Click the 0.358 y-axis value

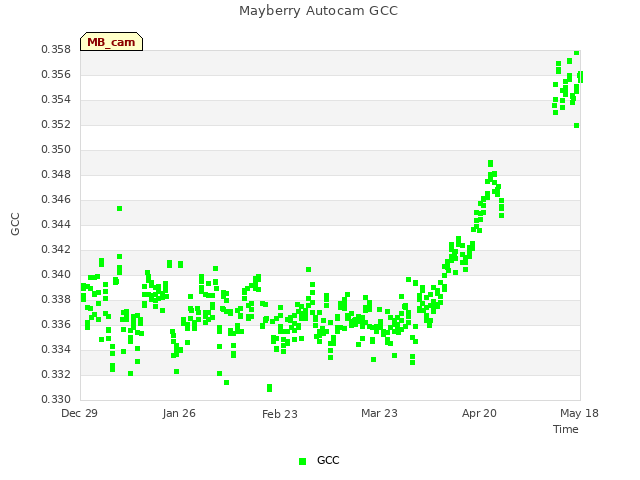coord(56,50)
